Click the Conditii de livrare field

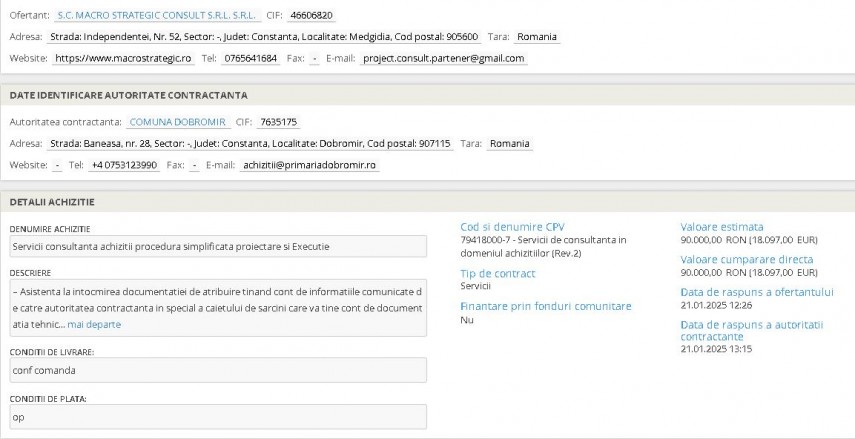pyautogui.click(x=216, y=370)
